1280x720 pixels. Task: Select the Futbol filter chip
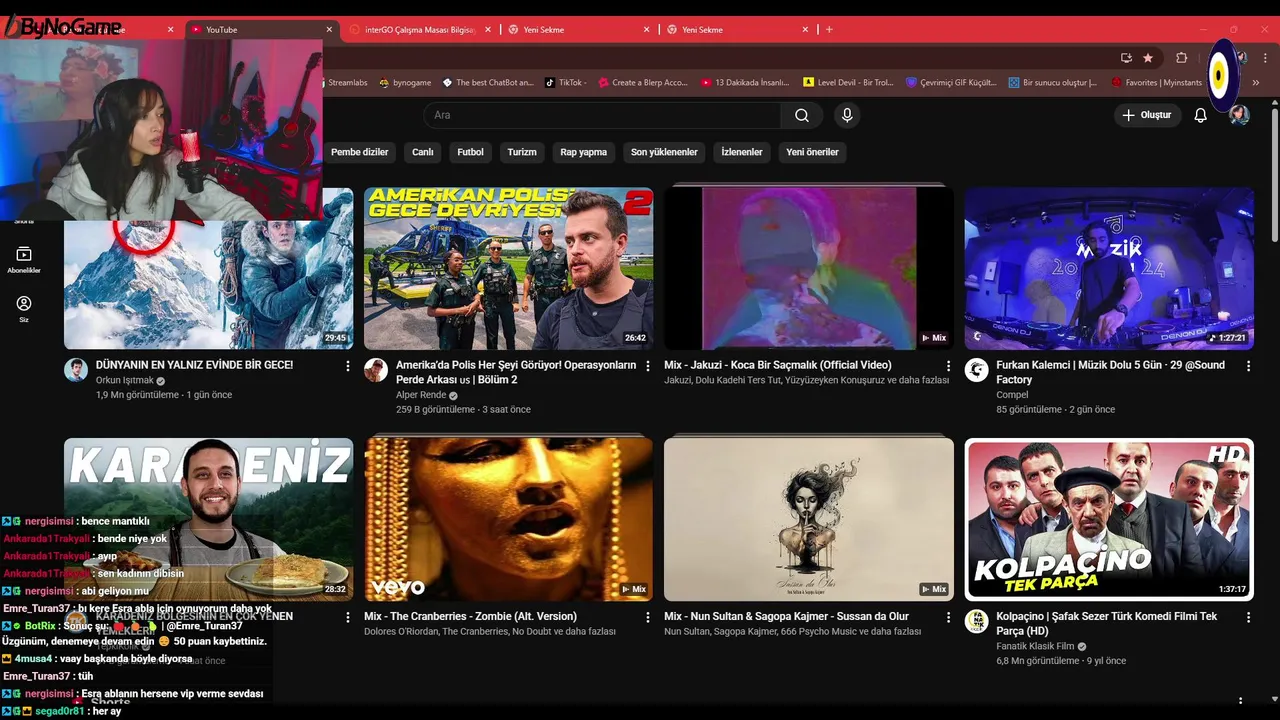pyautogui.click(x=470, y=152)
